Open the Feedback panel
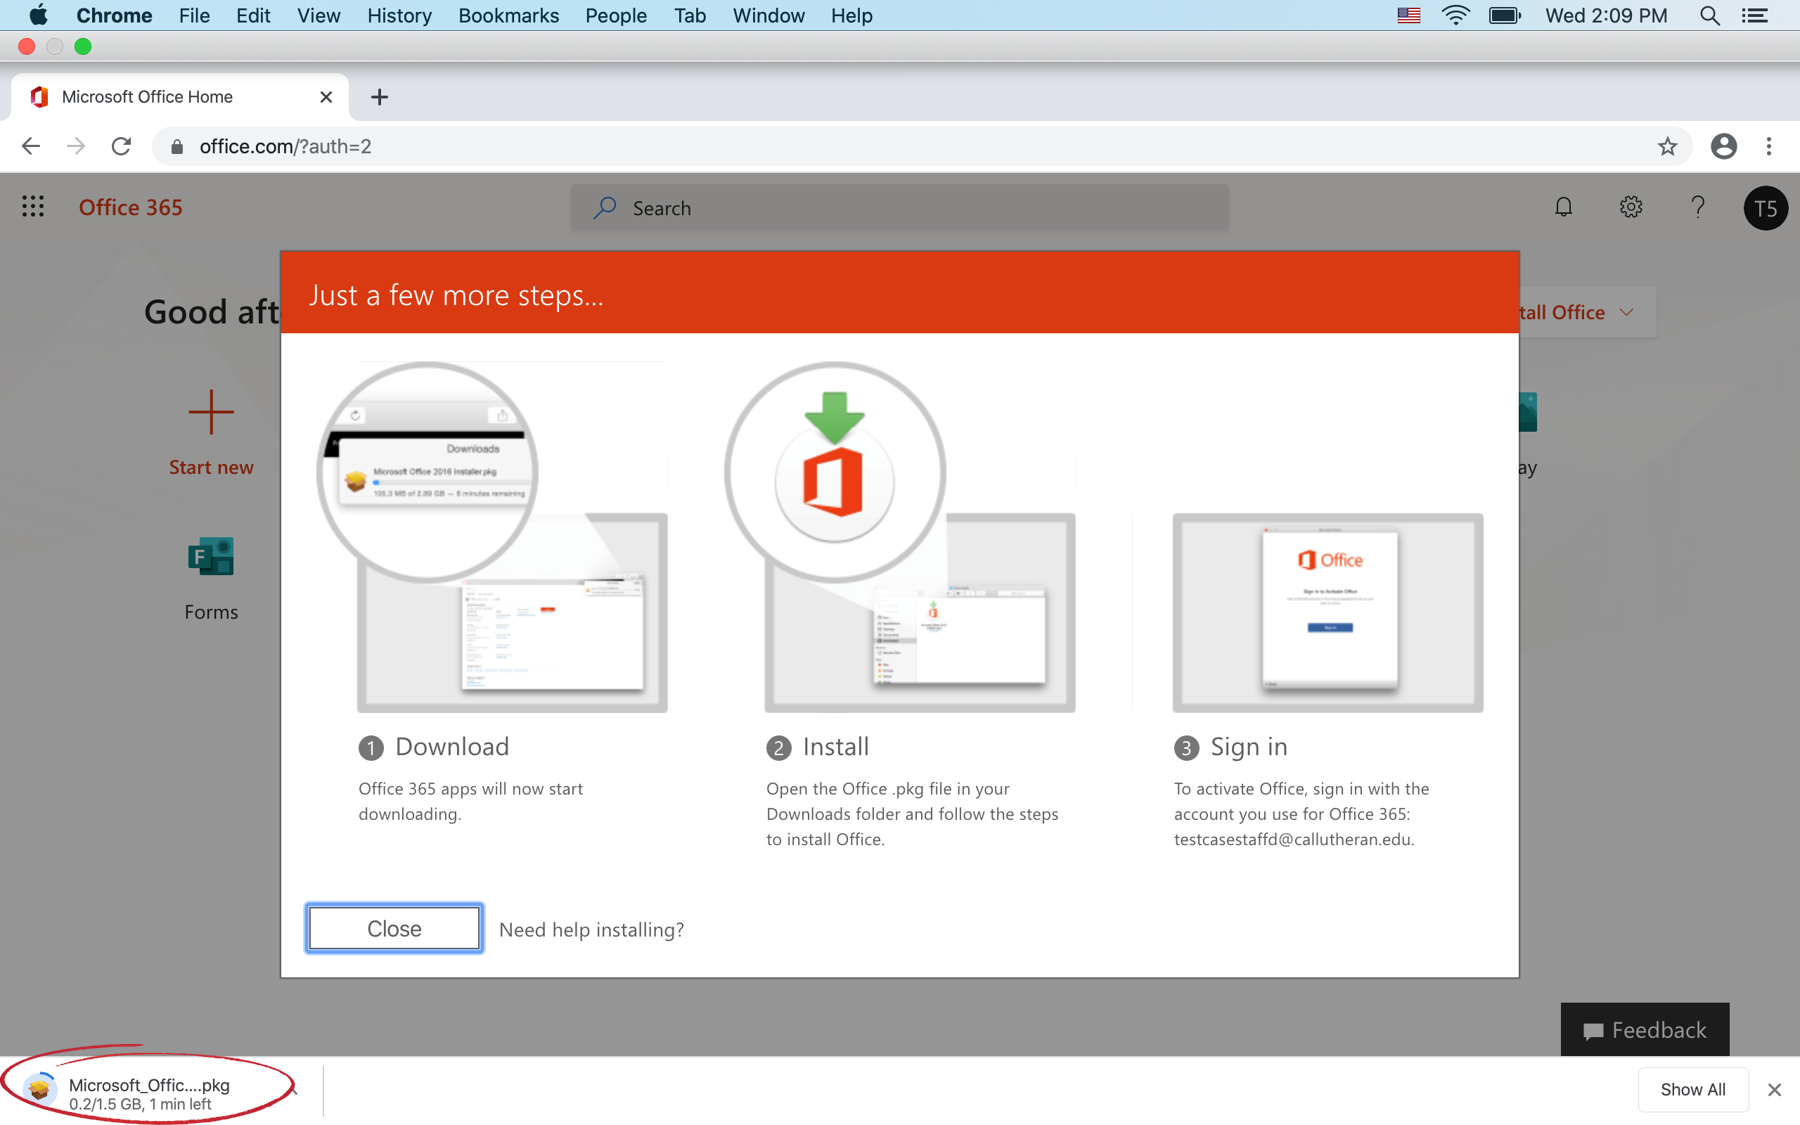 click(x=1645, y=1030)
